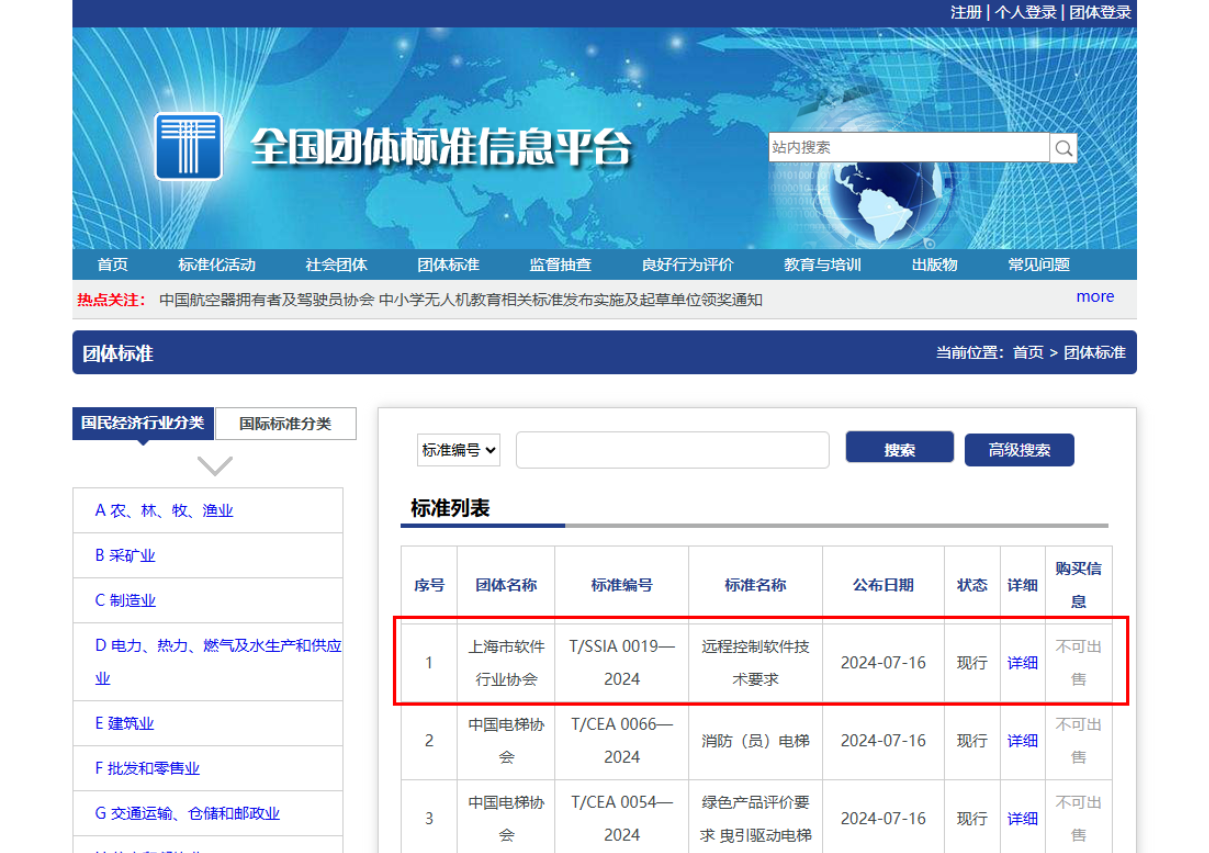
Task: Click the 搜索 button
Action: click(899, 448)
